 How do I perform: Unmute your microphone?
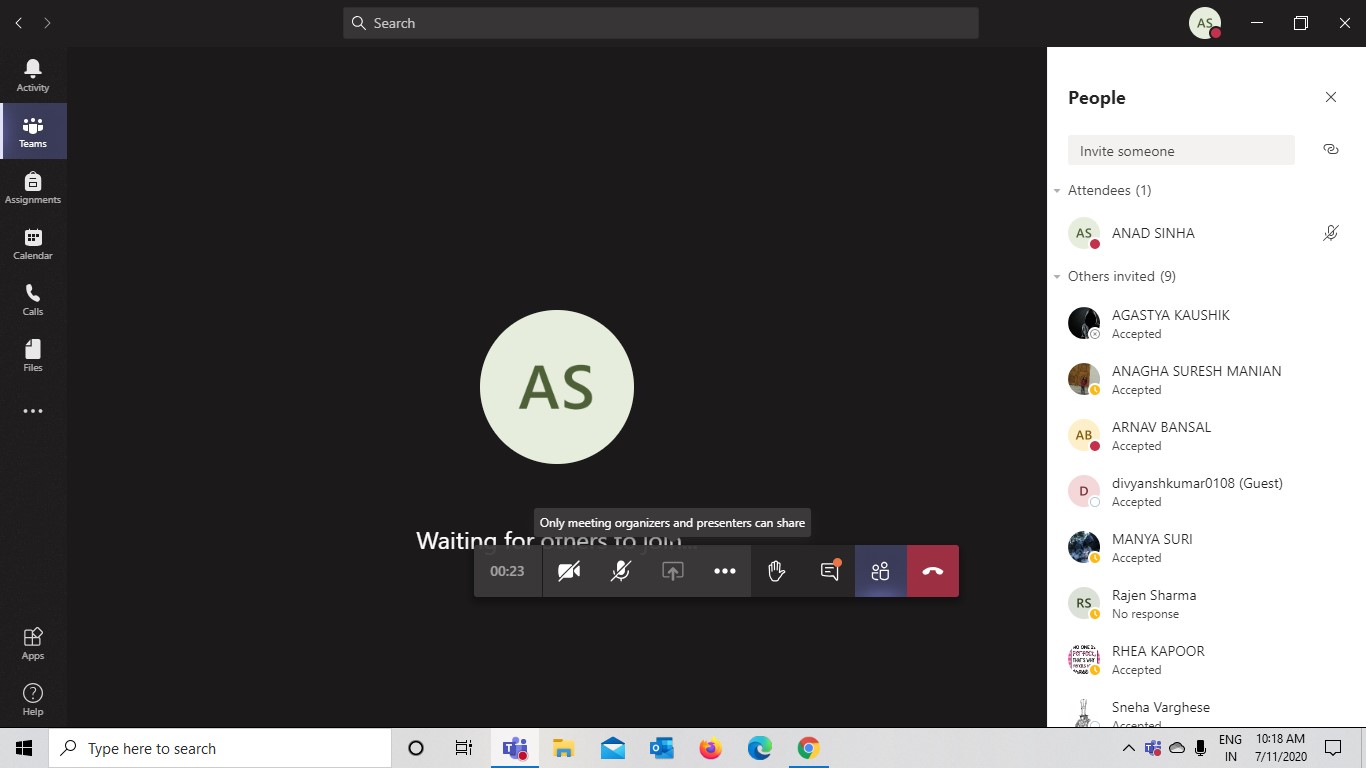point(620,571)
